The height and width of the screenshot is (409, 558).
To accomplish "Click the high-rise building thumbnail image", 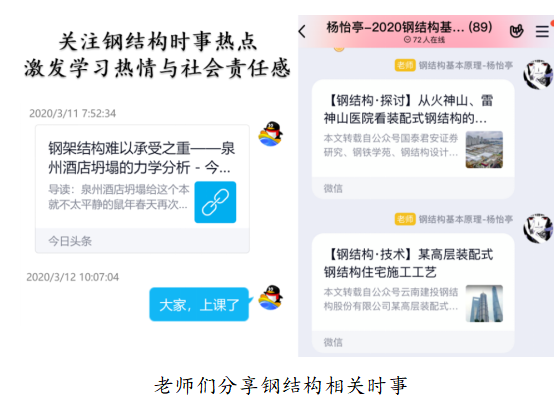I will (x=484, y=303).
